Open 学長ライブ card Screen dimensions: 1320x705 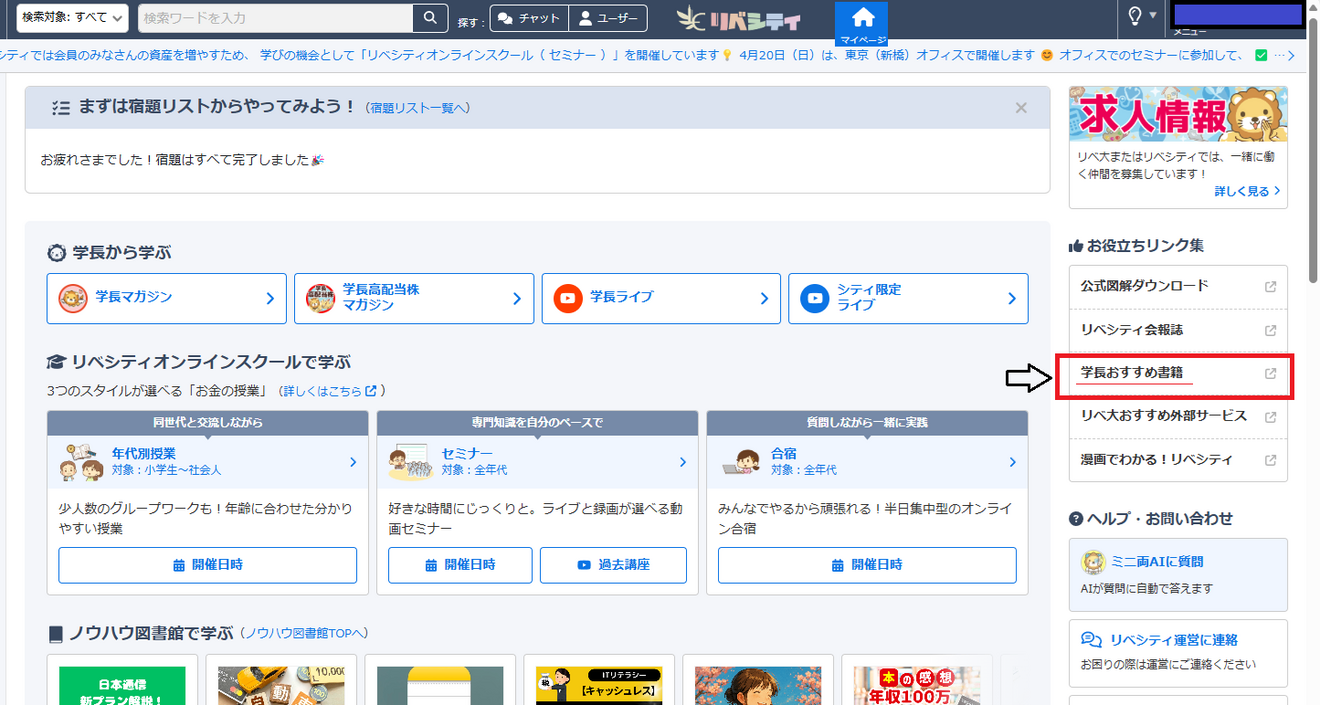click(661, 298)
